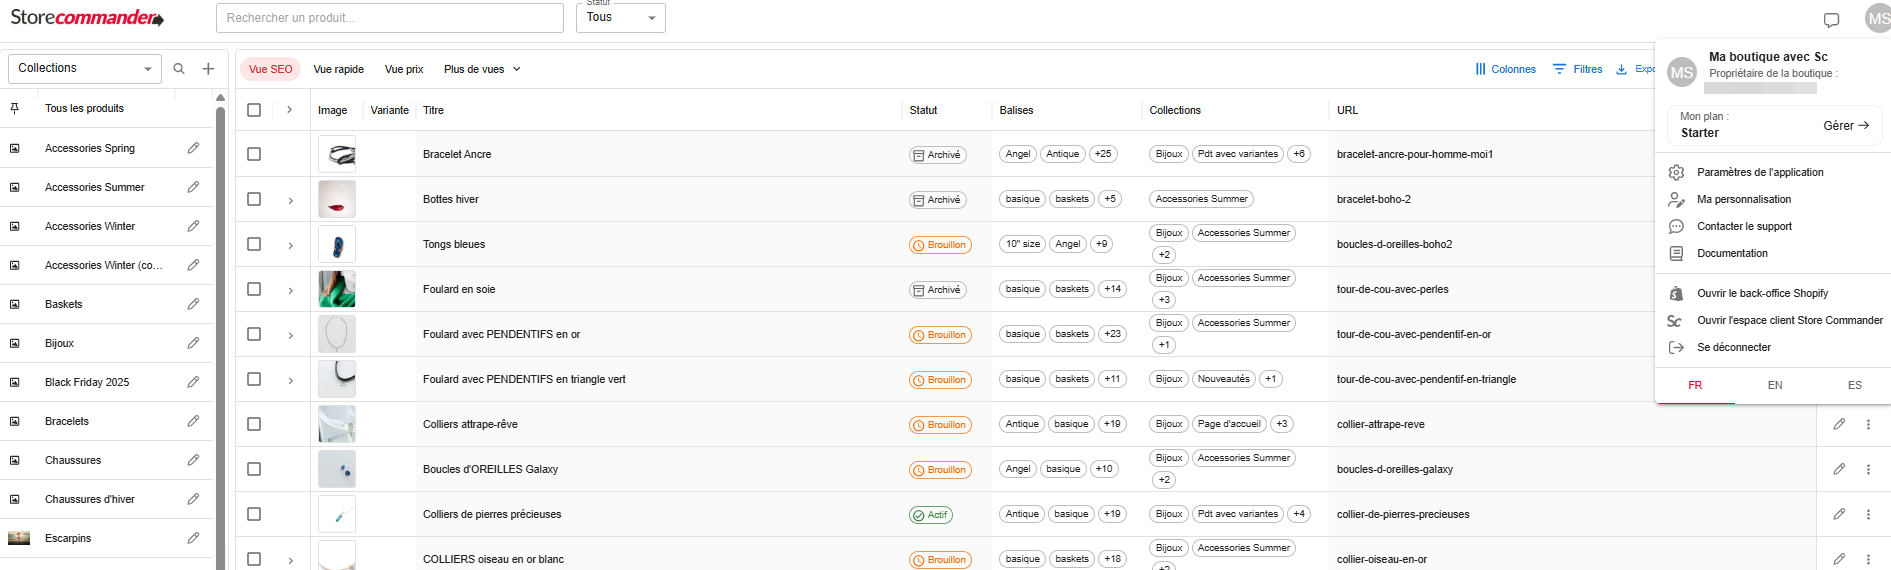Image resolution: width=1891 pixels, height=570 pixels.
Task: Open the chat message icon in header
Action: [x=1831, y=20]
